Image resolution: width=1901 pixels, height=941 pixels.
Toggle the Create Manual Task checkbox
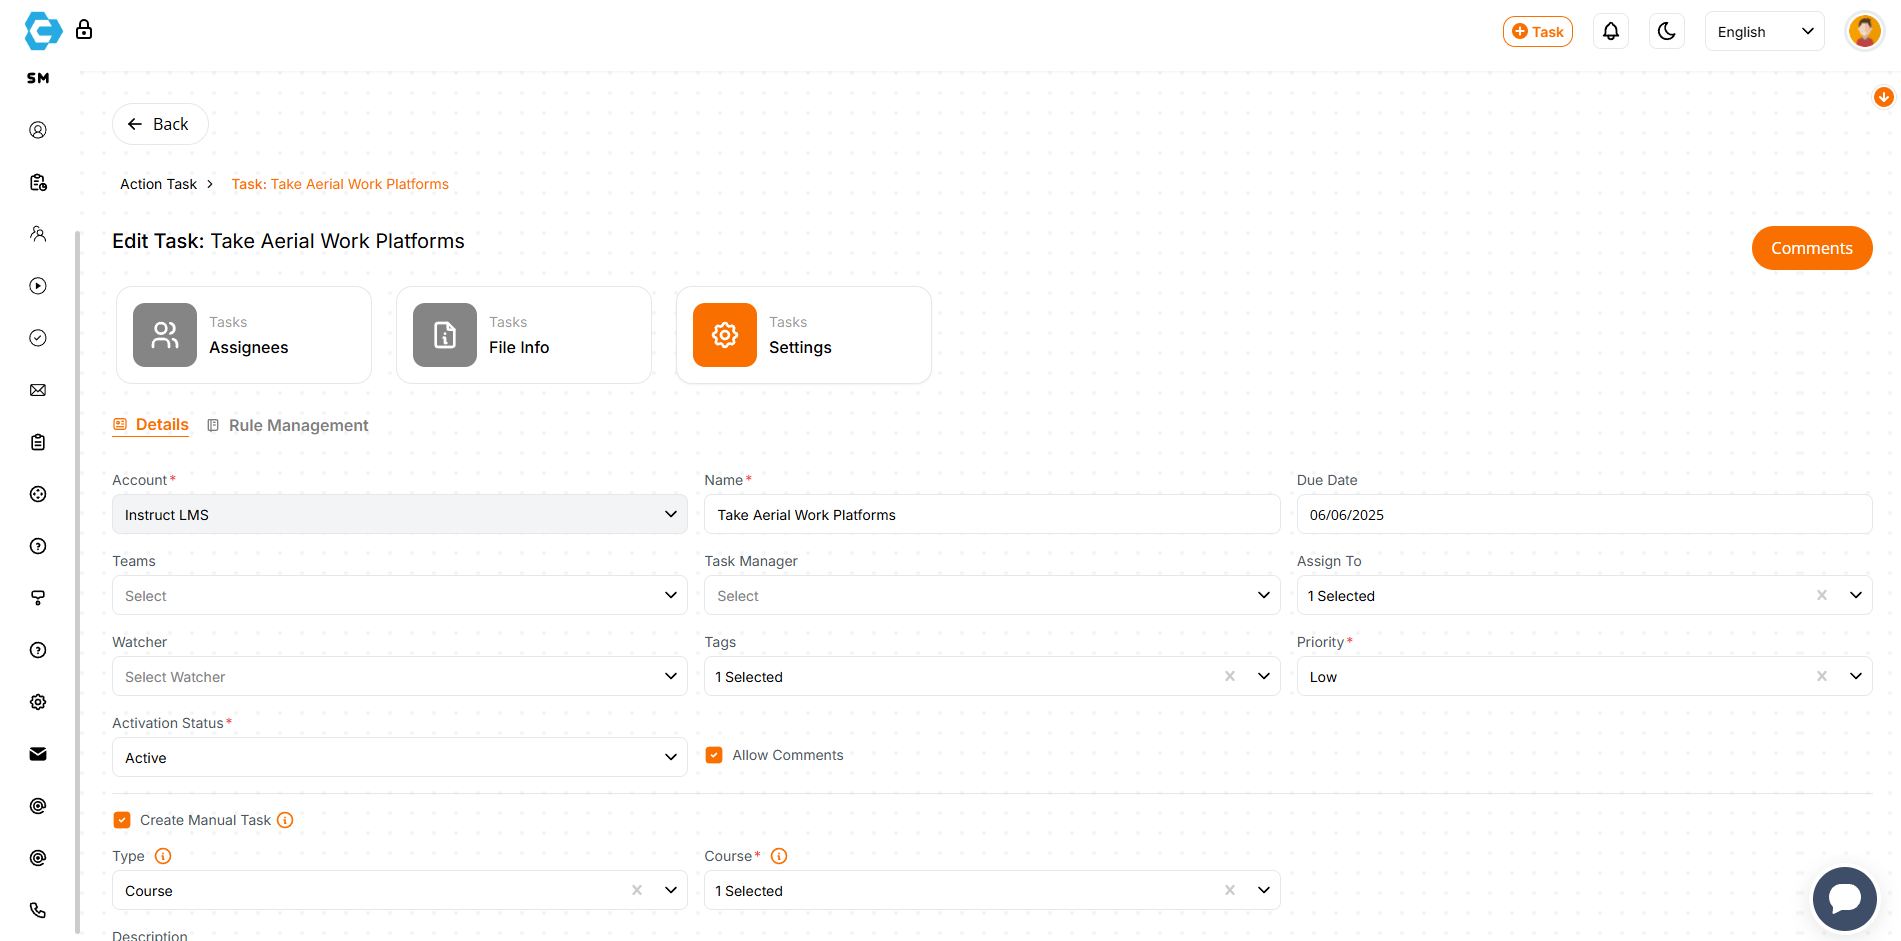coord(122,820)
